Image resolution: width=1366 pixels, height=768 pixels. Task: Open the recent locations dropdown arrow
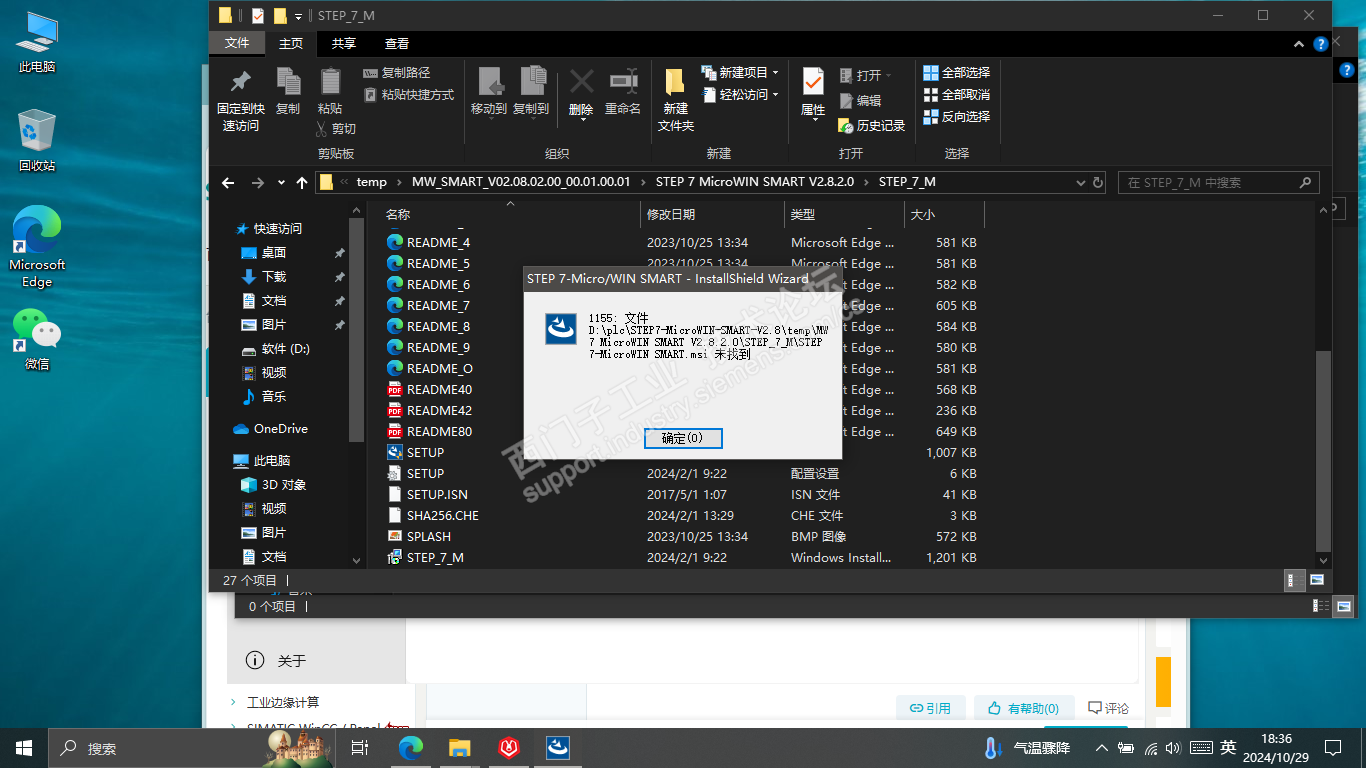[282, 184]
